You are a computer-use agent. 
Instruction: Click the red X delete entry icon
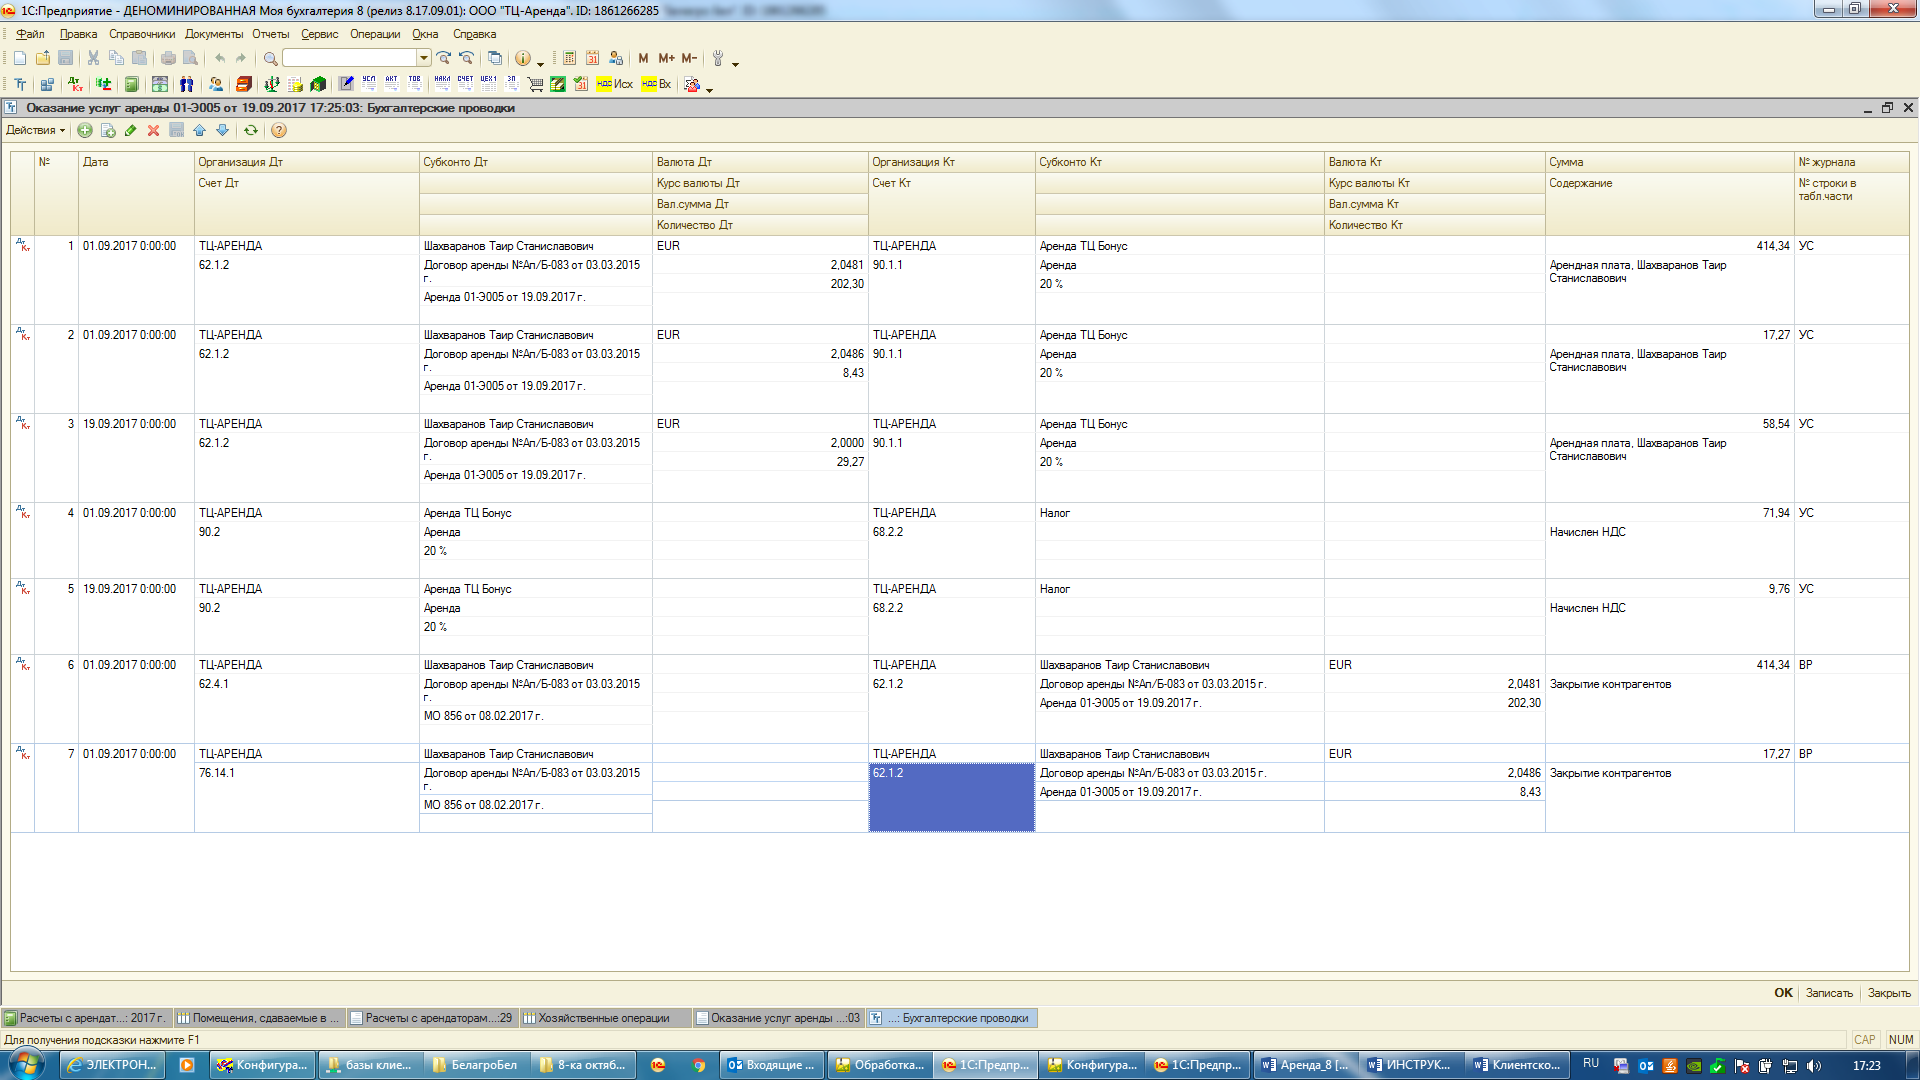(x=153, y=130)
